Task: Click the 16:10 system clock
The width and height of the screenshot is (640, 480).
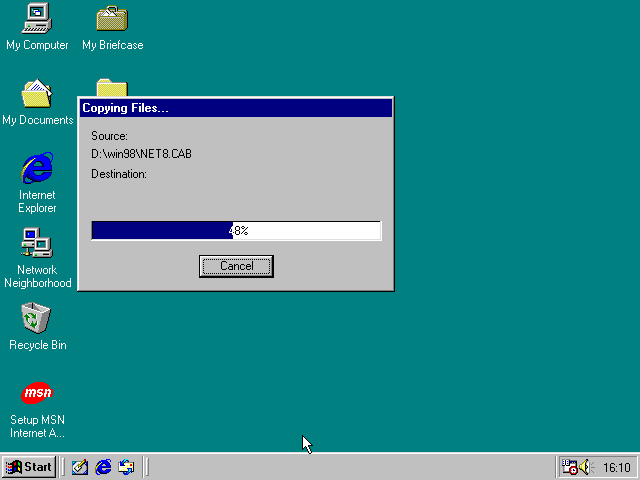Action: coord(617,467)
